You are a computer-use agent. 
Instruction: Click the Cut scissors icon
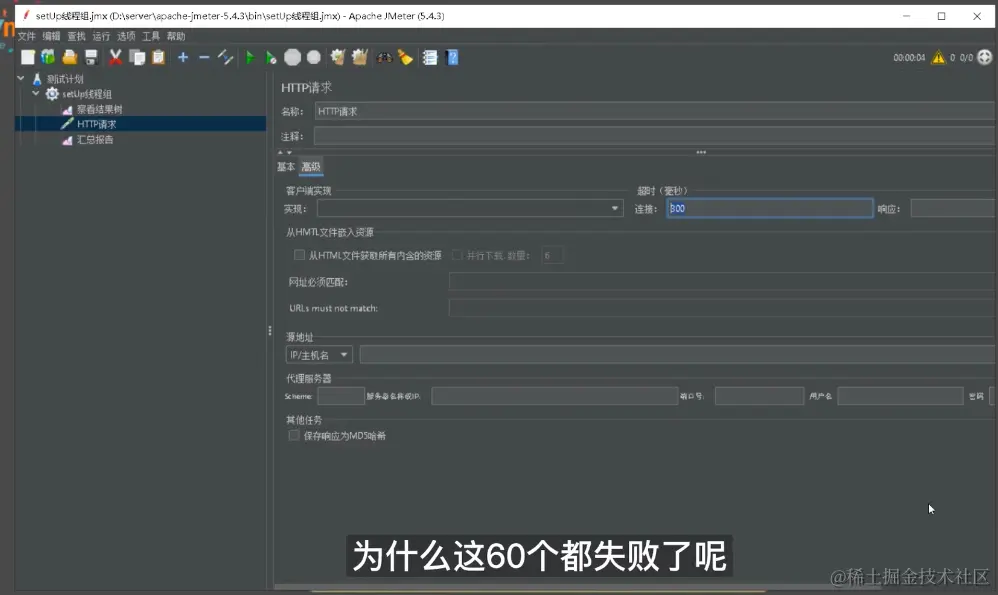pyautogui.click(x=115, y=57)
